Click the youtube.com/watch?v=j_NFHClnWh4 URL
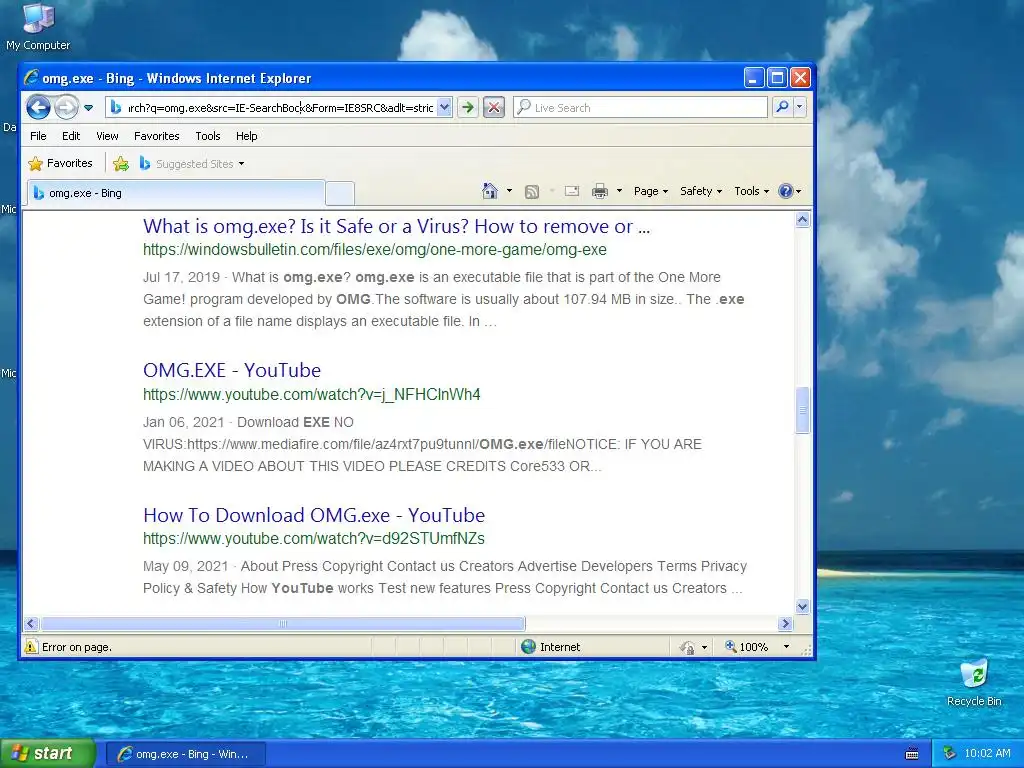 click(x=312, y=394)
